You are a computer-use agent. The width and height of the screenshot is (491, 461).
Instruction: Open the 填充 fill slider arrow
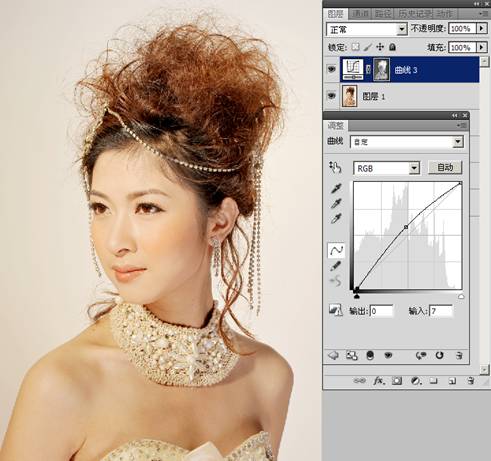pyautogui.click(x=481, y=47)
